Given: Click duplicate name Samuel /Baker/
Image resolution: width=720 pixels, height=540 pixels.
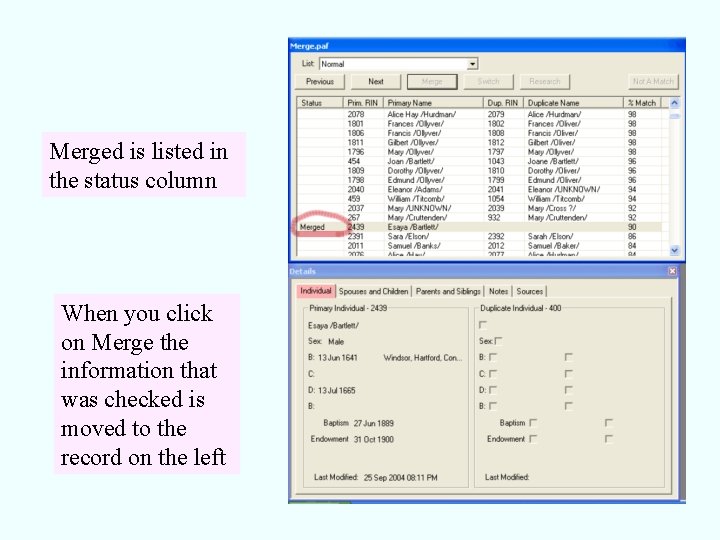Looking at the screenshot, I should pyautogui.click(x=553, y=246).
